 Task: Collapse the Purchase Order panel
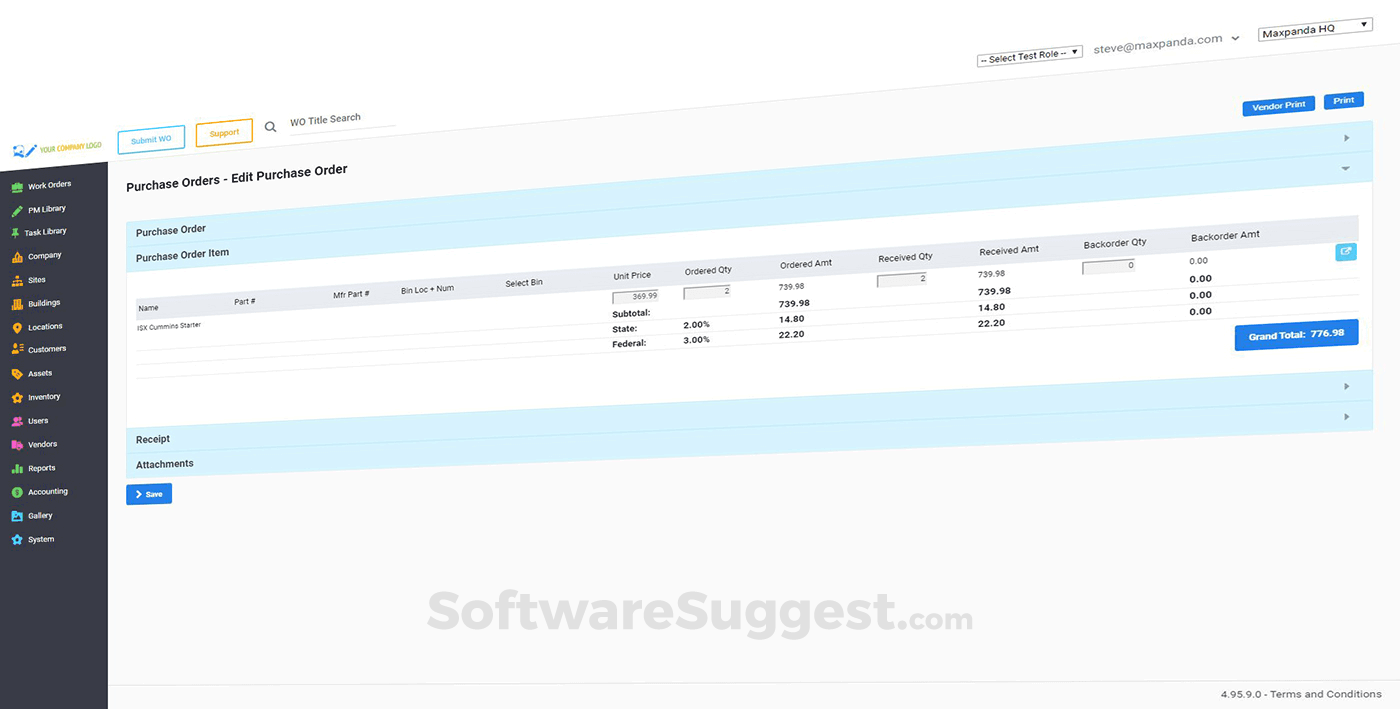pos(1346,167)
